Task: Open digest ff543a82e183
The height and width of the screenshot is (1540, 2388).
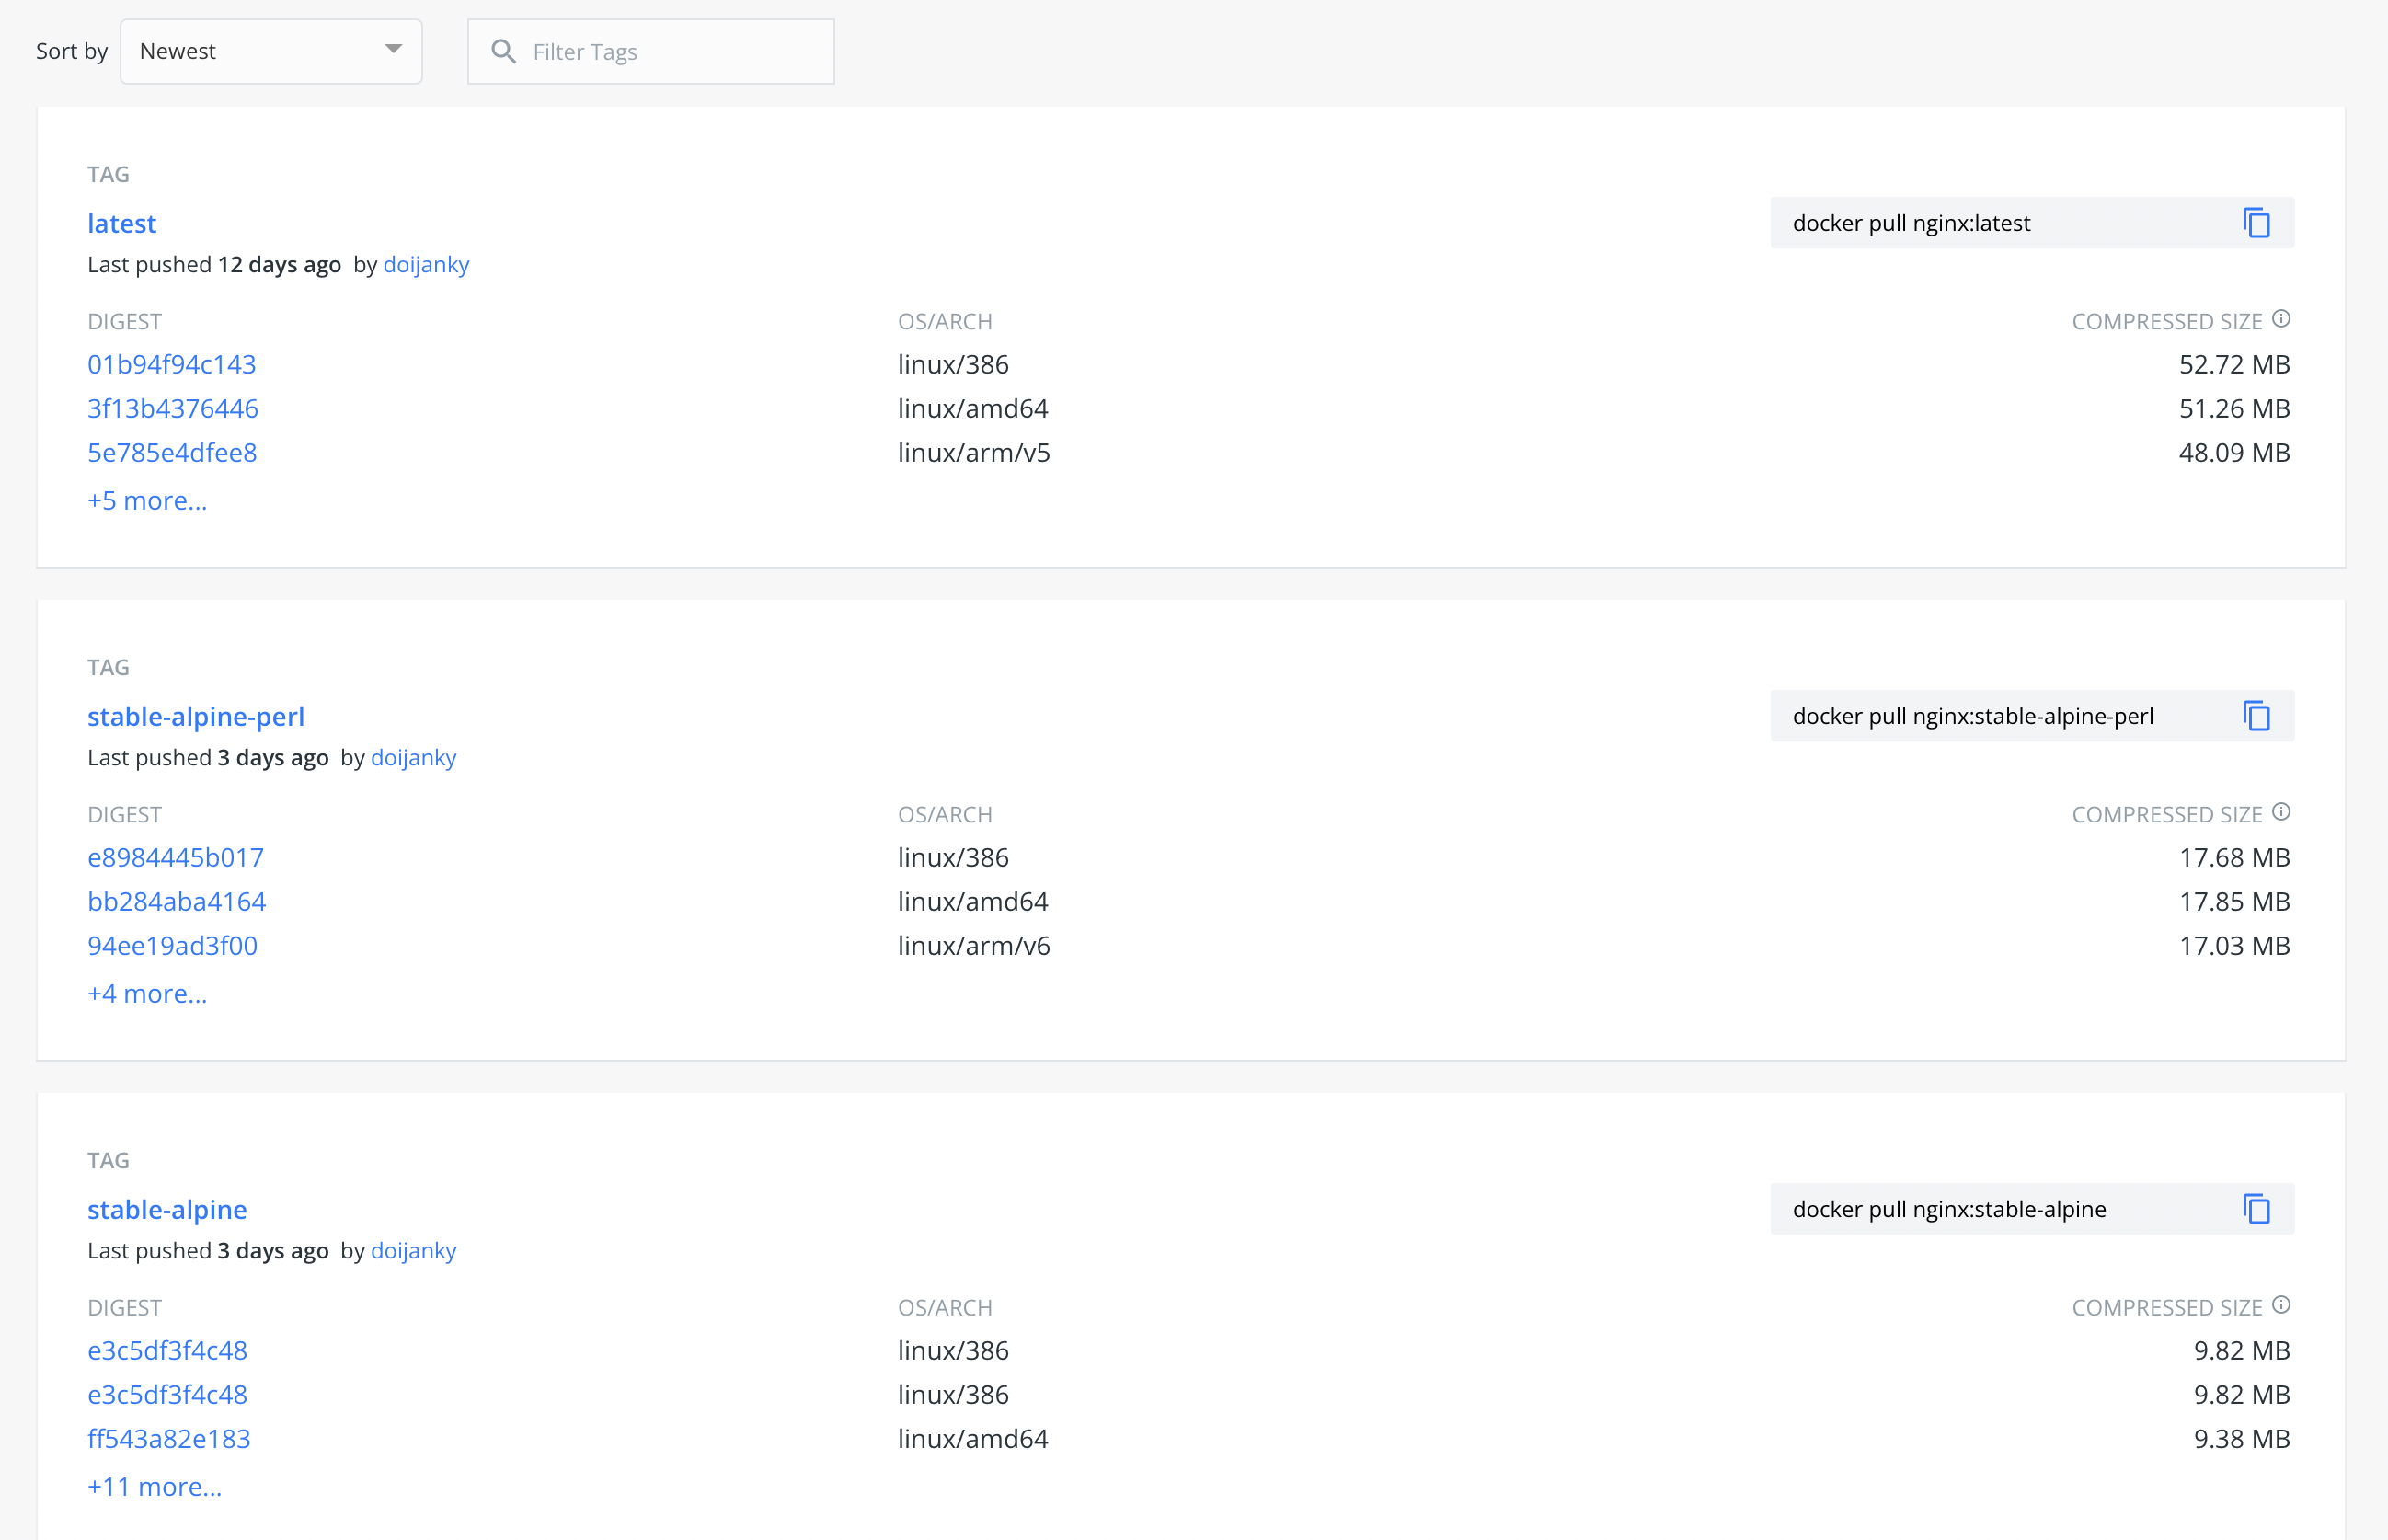Action: (169, 1438)
